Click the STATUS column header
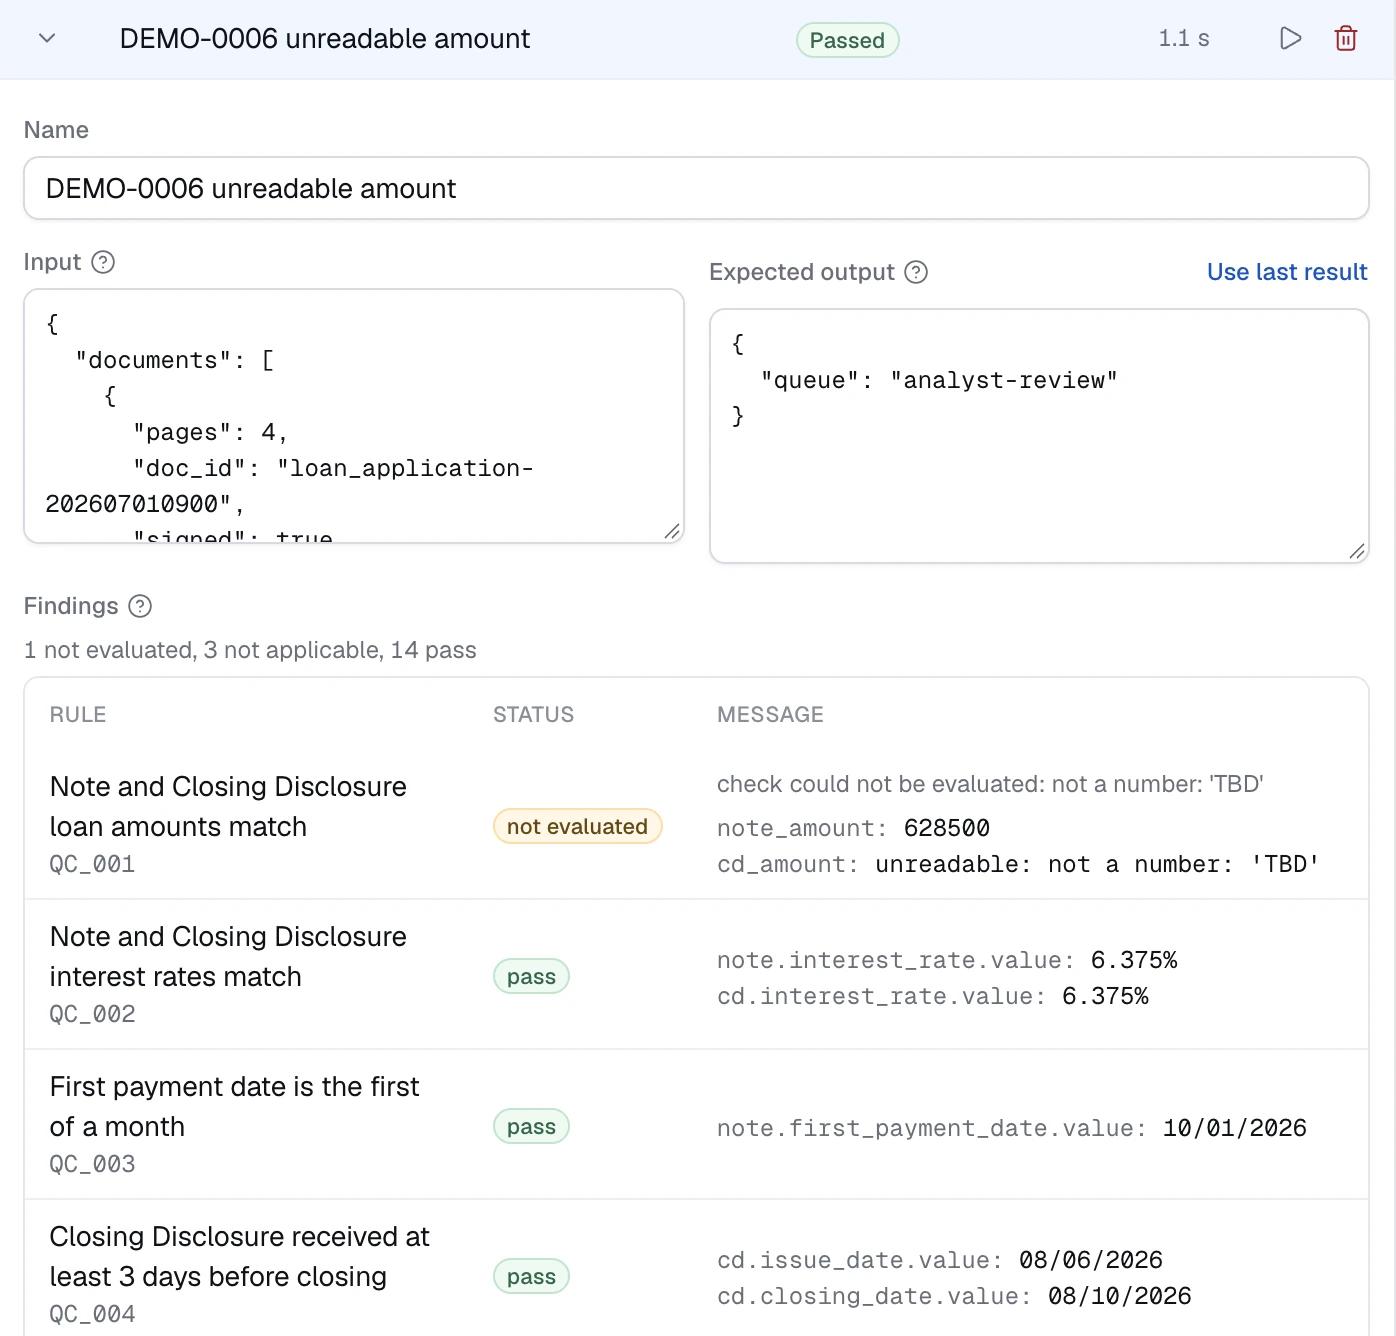The image size is (1396, 1336). click(x=533, y=714)
